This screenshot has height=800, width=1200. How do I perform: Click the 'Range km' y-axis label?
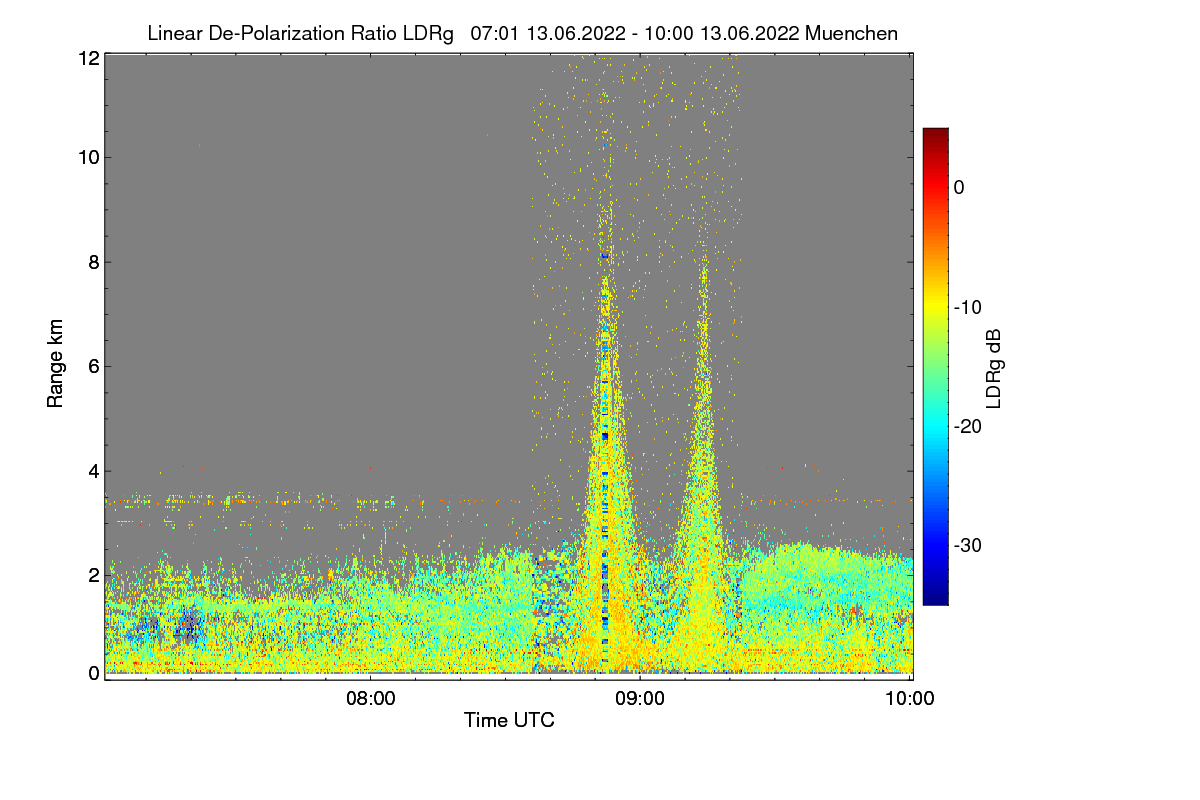tap(56, 364)
